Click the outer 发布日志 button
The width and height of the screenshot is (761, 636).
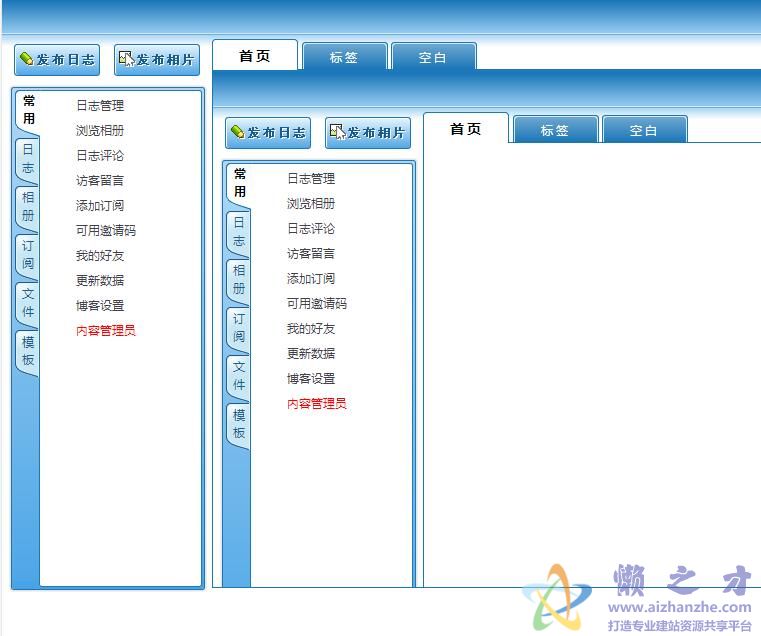57,60
